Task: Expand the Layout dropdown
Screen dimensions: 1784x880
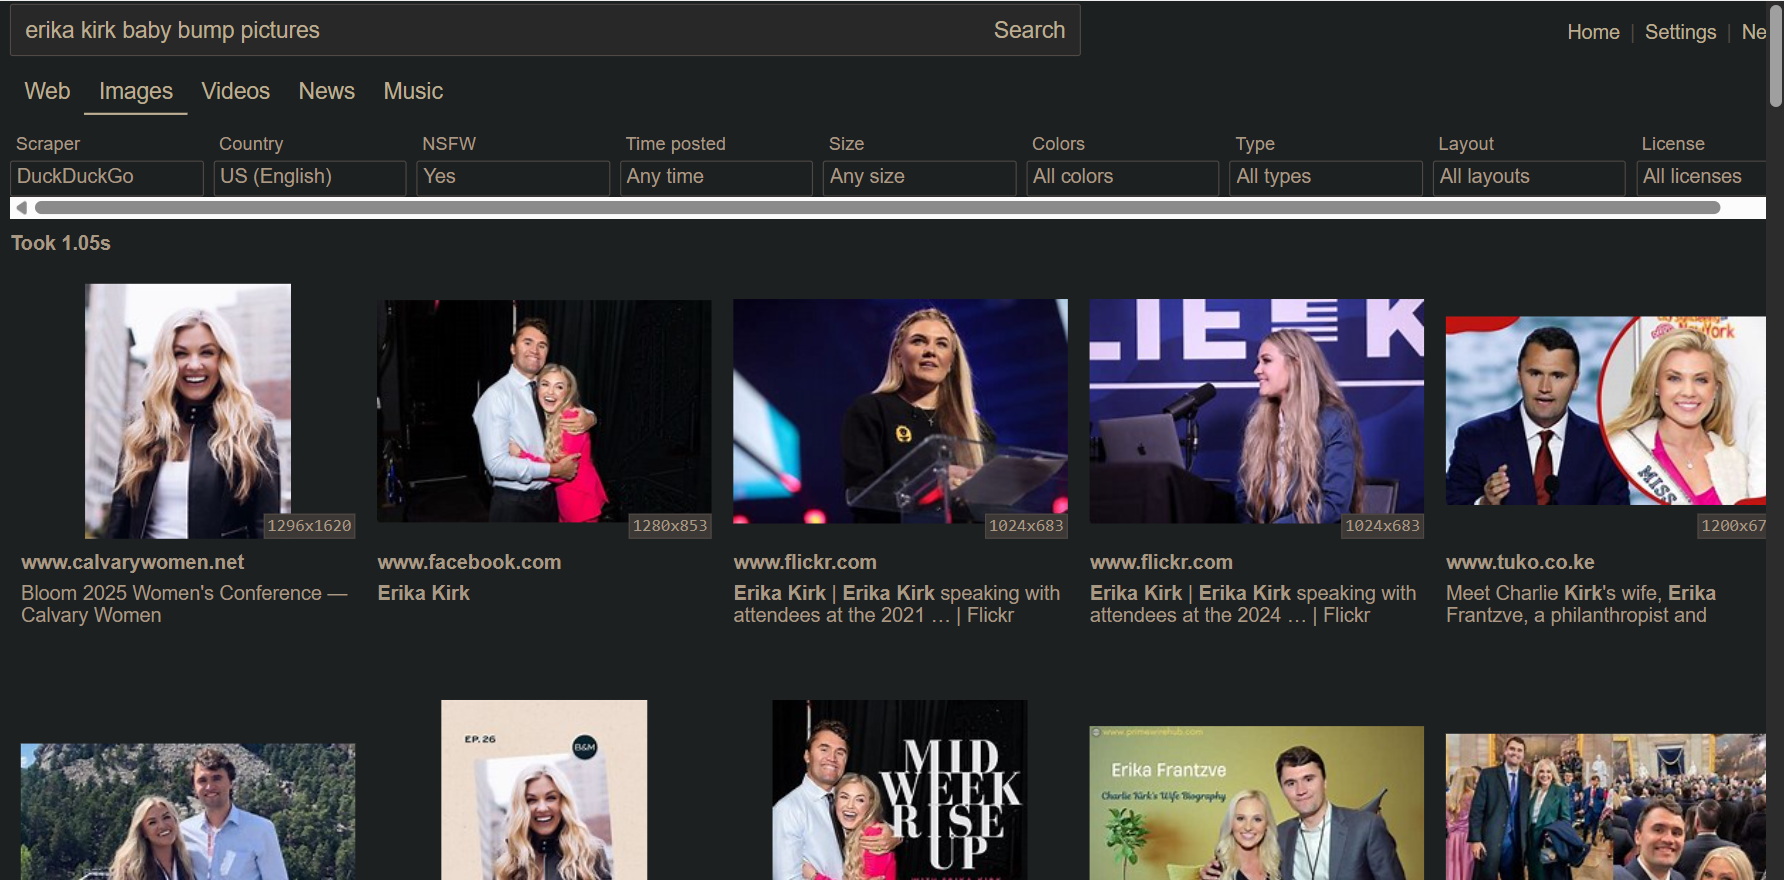Action: tap(1529, 177)
